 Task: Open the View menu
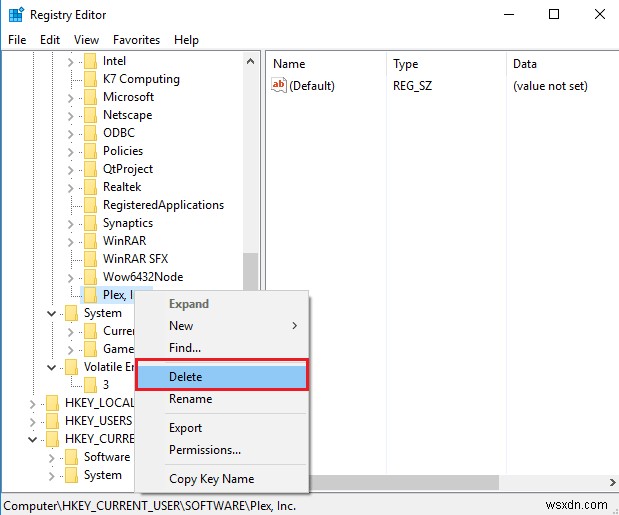86,40
